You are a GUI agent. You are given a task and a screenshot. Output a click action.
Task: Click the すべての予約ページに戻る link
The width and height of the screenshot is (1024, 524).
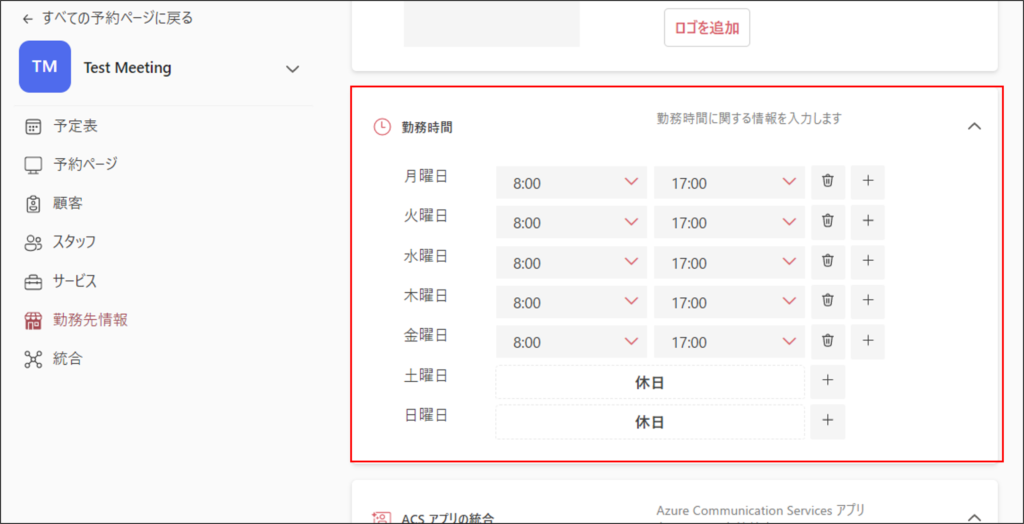tap(118, 18)
